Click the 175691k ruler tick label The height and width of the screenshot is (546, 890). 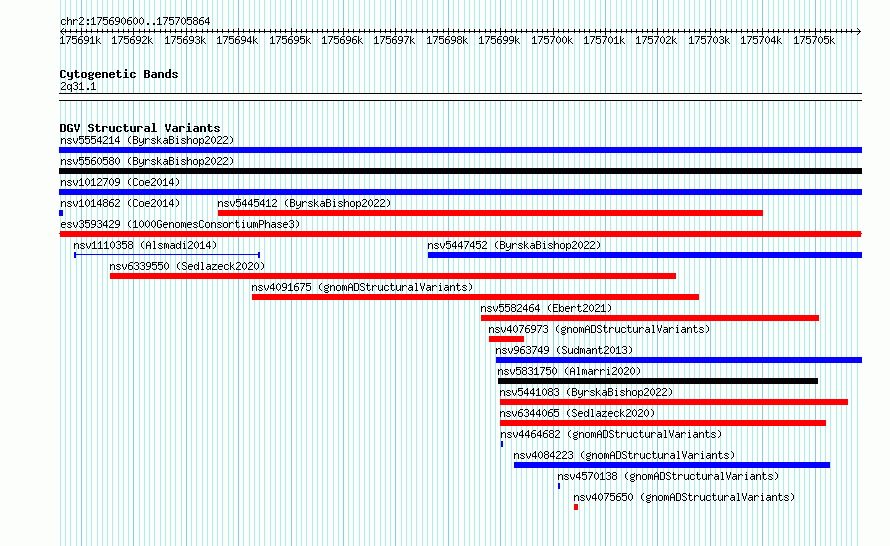tap(81, 40)
